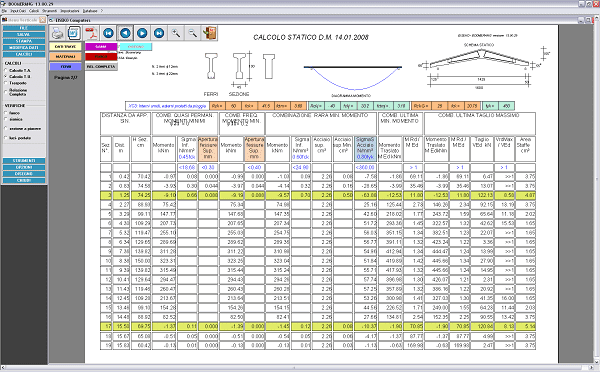600x373 pixels.
Task: Open the Impostazioni menu
Action: [x=70, y=11]
